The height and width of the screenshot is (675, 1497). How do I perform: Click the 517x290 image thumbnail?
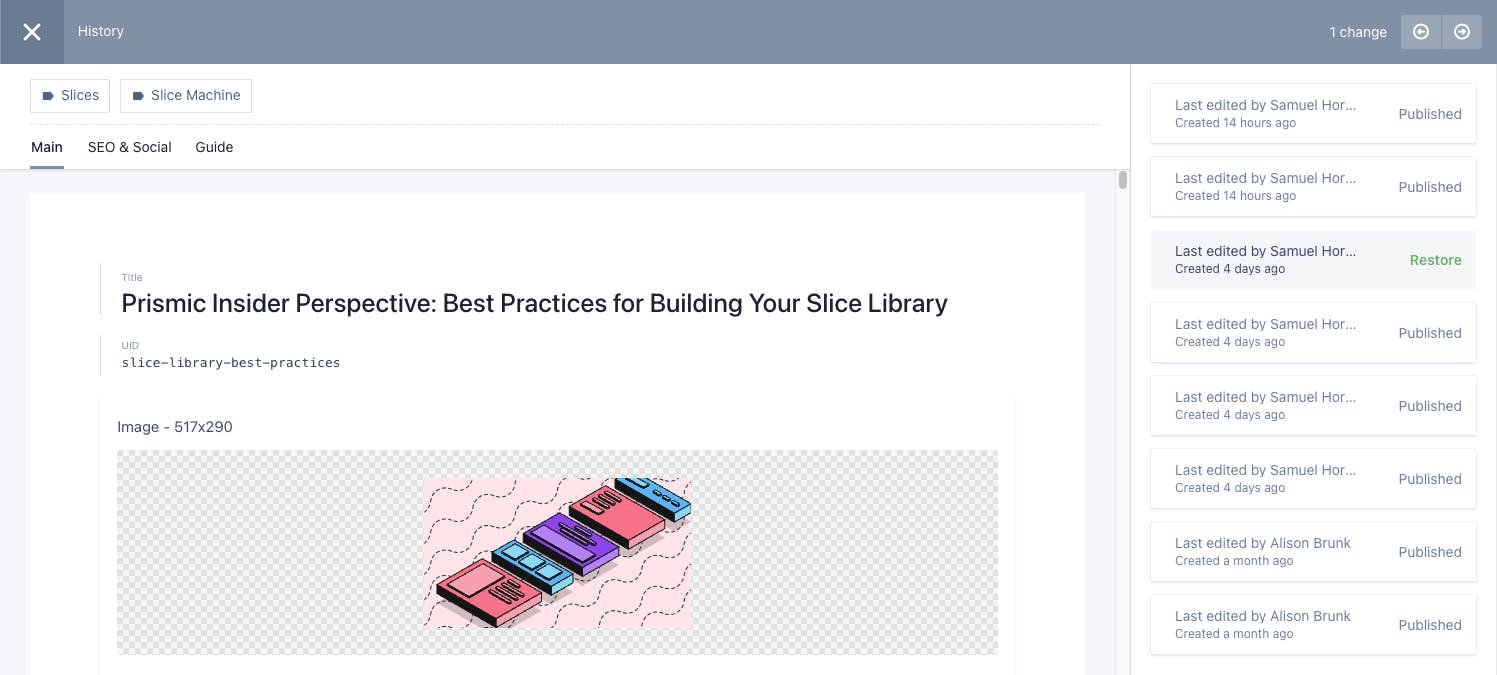coord(557,552)
